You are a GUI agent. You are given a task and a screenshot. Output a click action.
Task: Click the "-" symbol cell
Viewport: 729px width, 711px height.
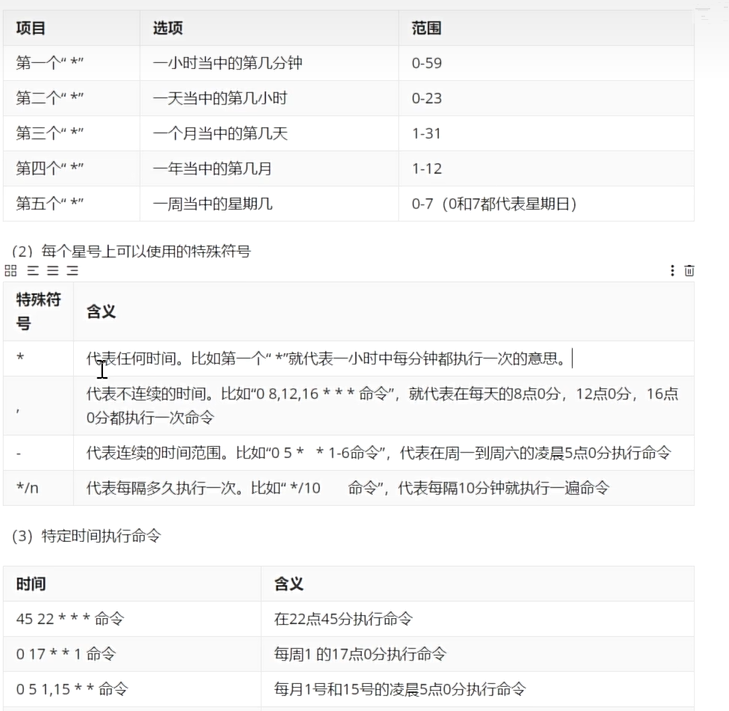click(x=38, y=453)
